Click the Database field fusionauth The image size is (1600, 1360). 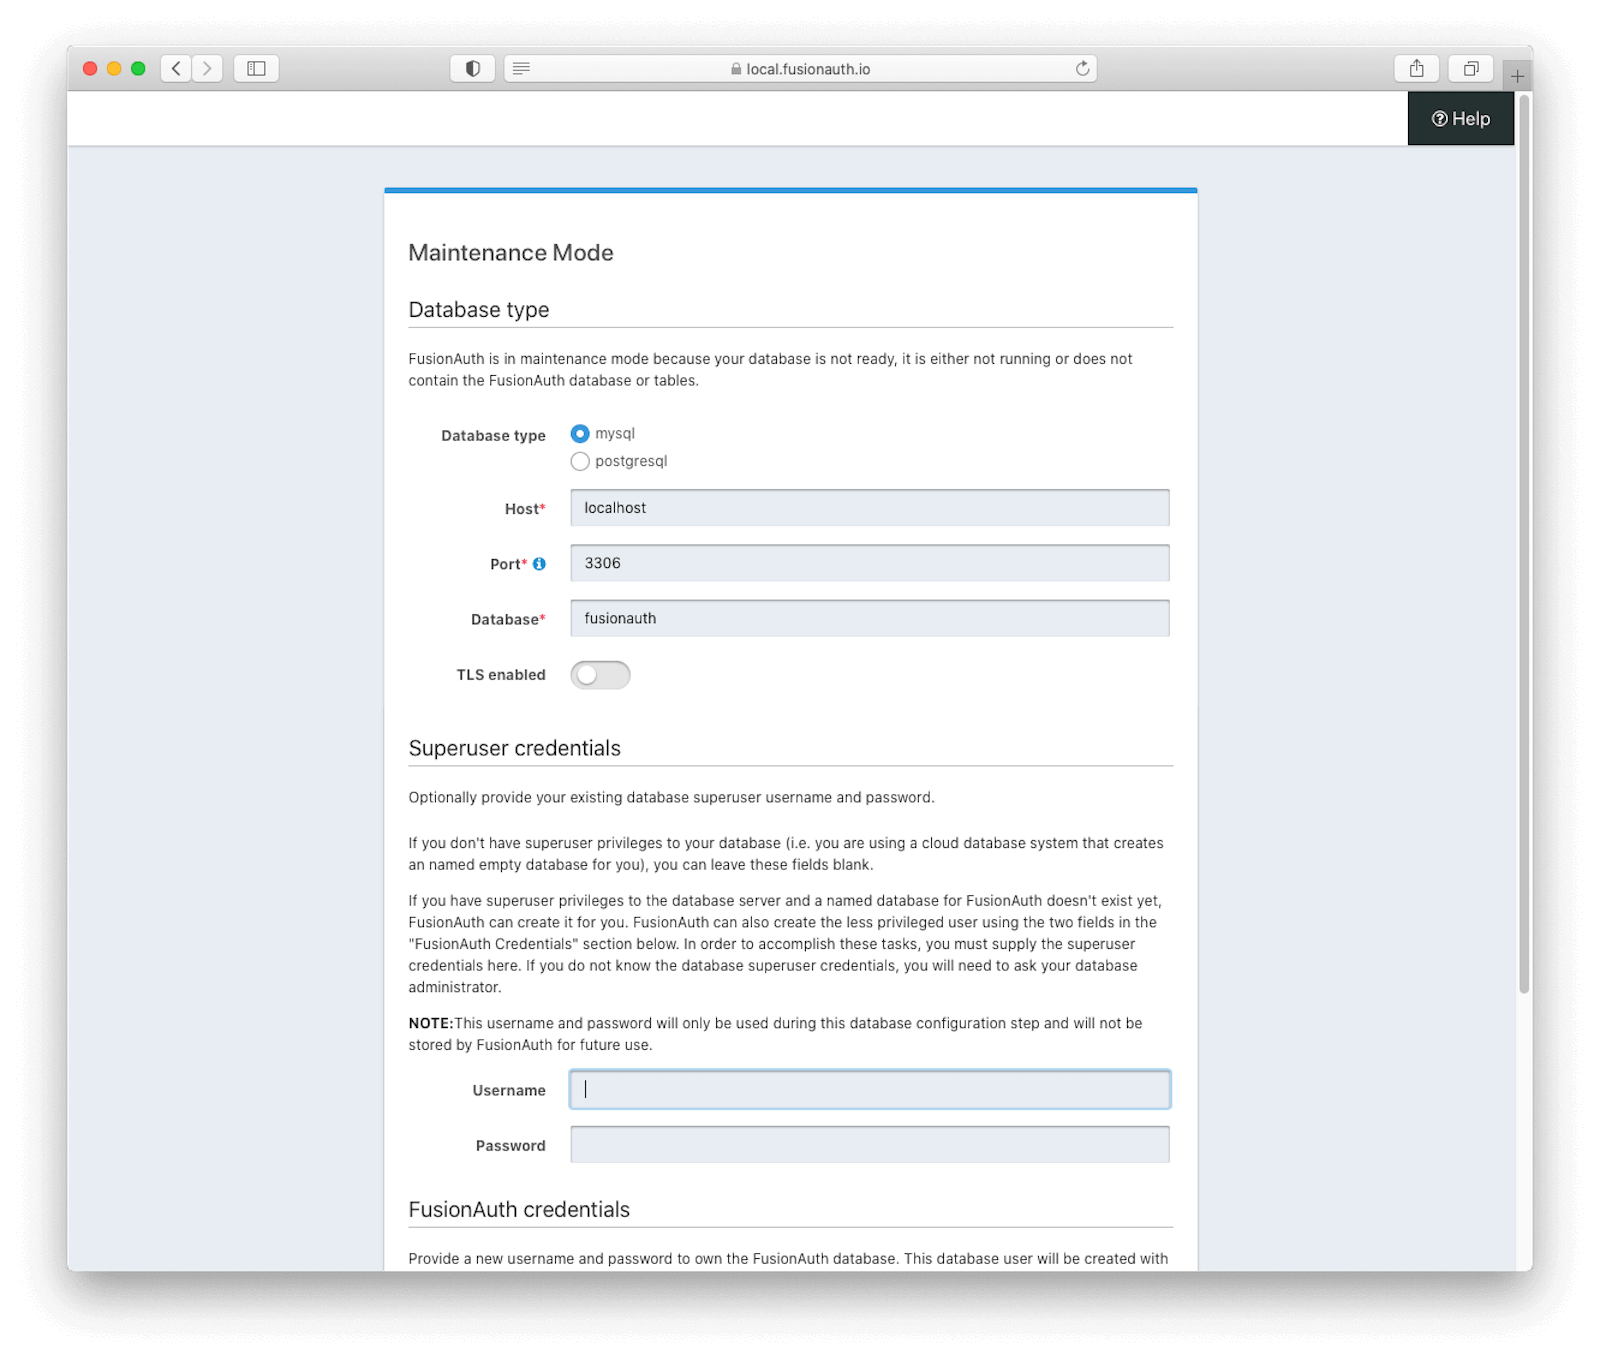(x=870, y=618)
